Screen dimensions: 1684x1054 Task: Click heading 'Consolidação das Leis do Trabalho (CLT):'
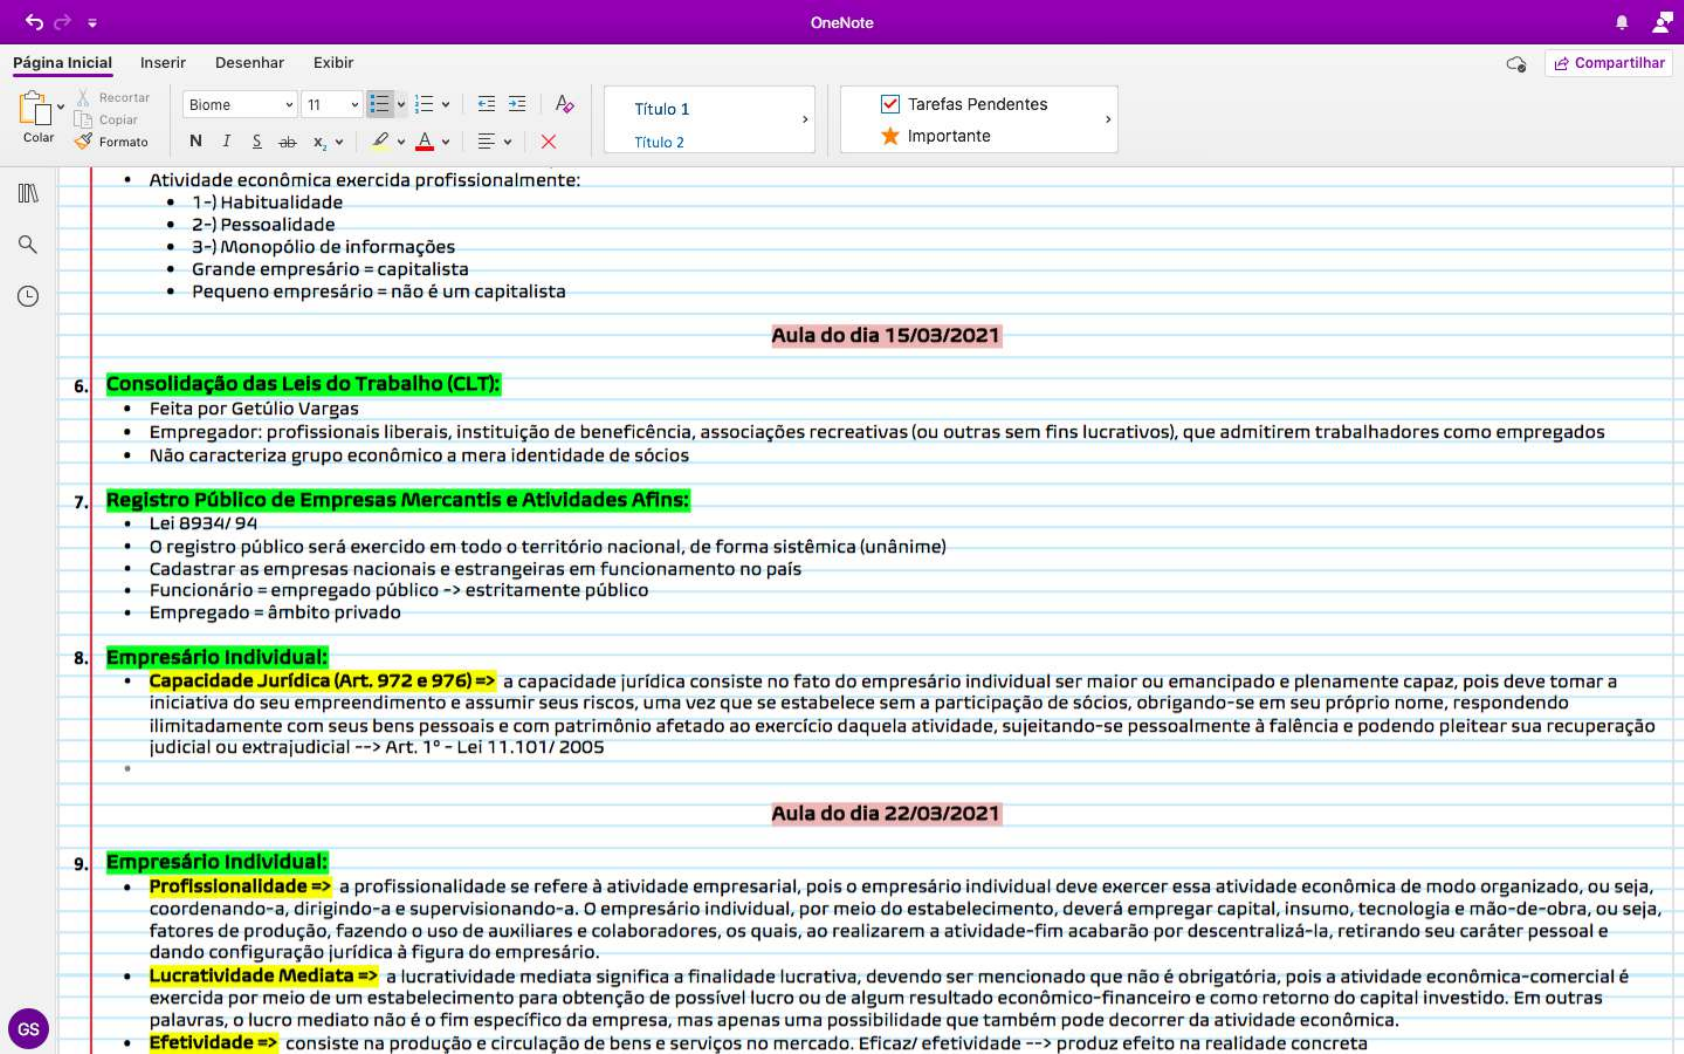click(x=303, y=384)
